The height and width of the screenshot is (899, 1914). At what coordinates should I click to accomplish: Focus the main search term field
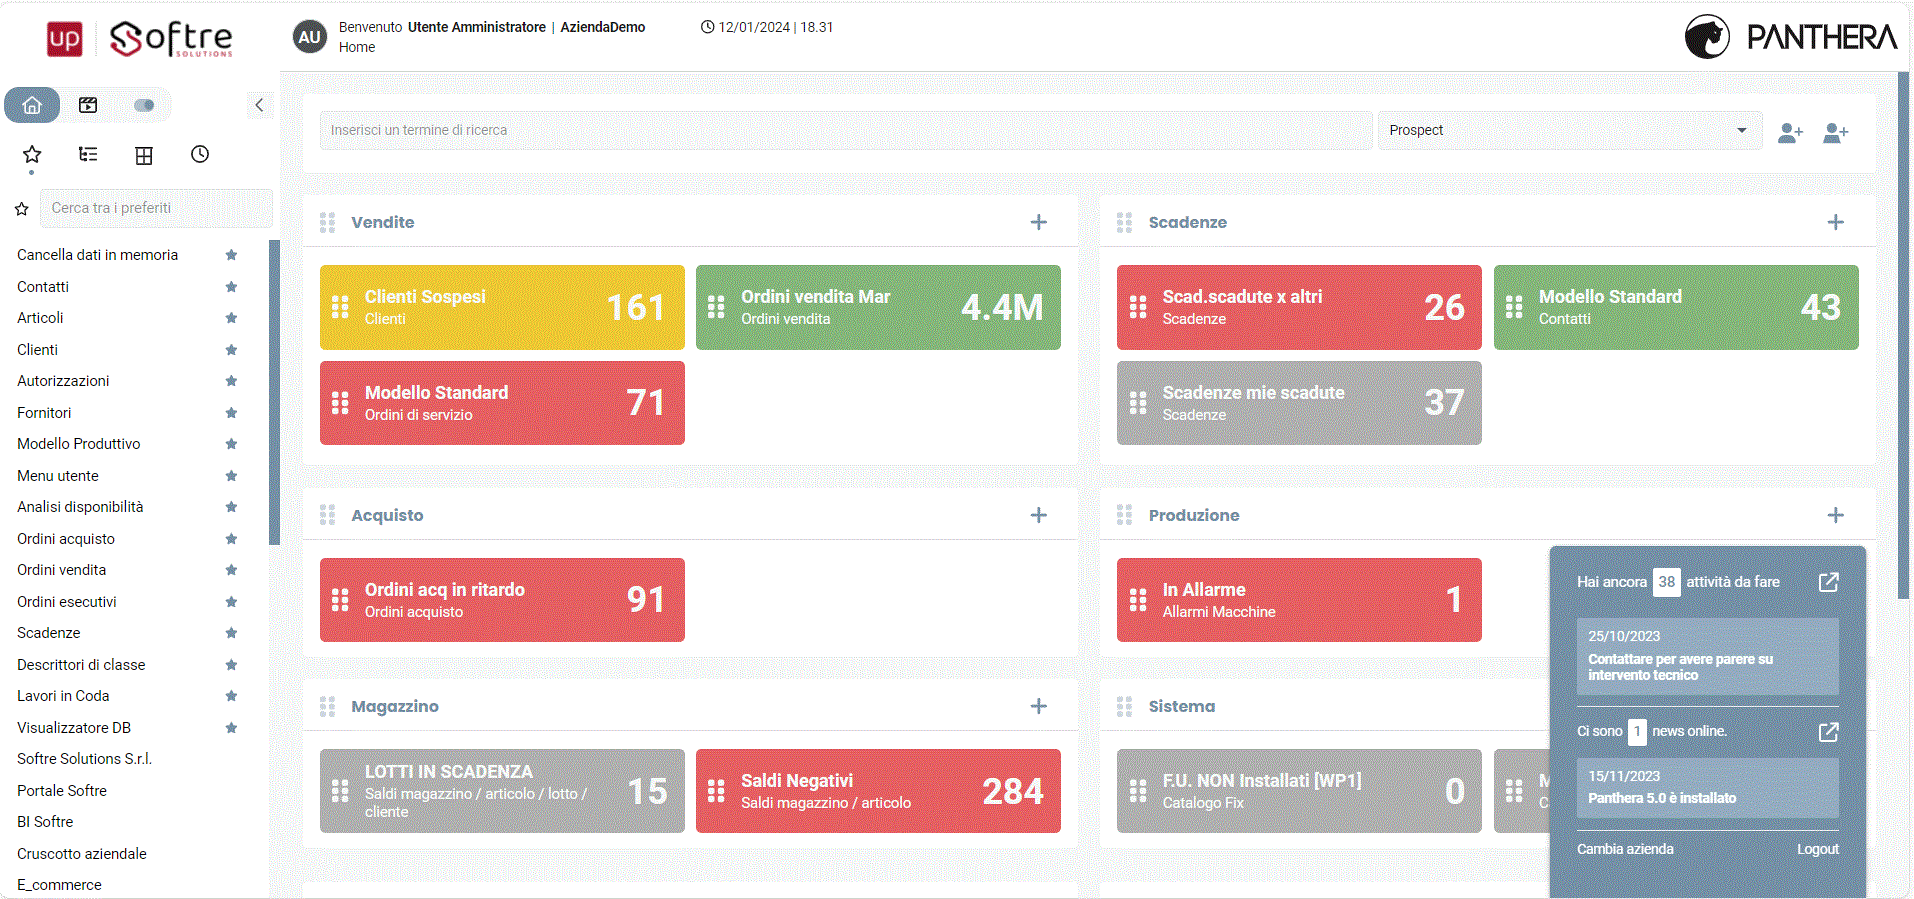[x=845, y=130]
